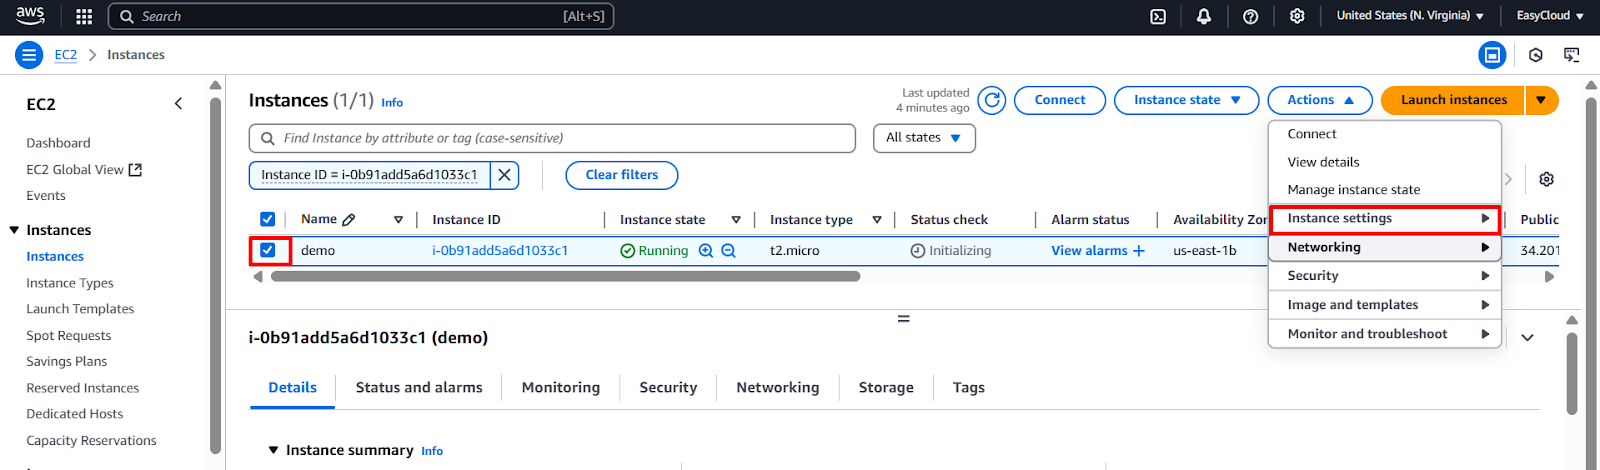1600x470 pixels.
Task: Sort by Instance type column arrow
Action: point(877,220)
